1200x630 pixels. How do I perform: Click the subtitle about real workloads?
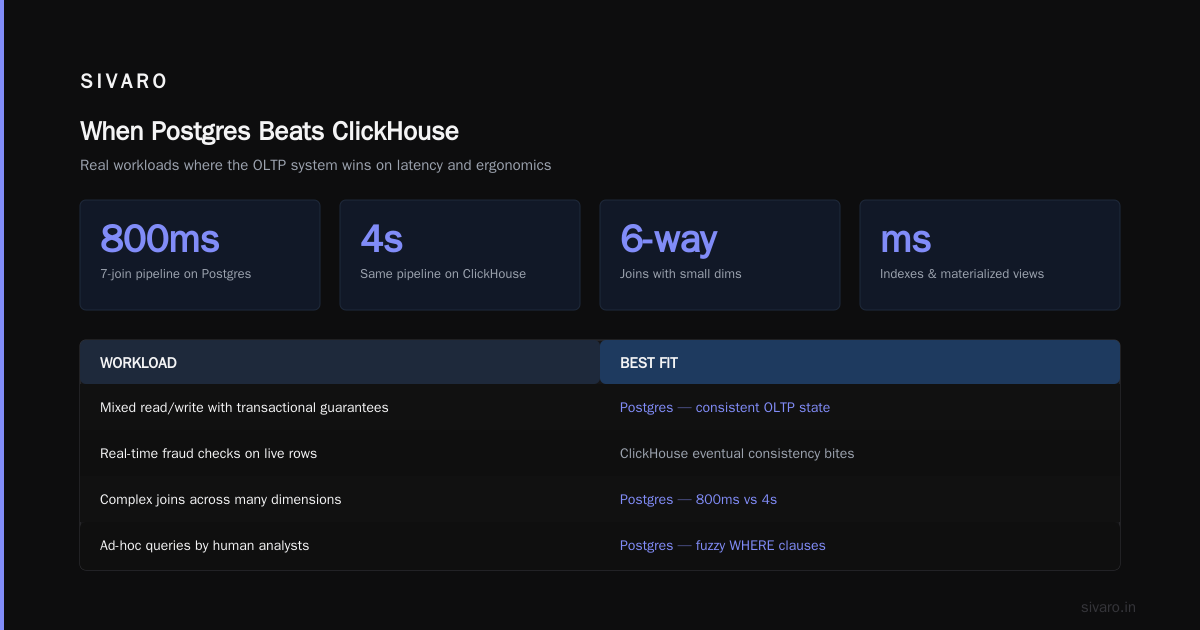315,165
